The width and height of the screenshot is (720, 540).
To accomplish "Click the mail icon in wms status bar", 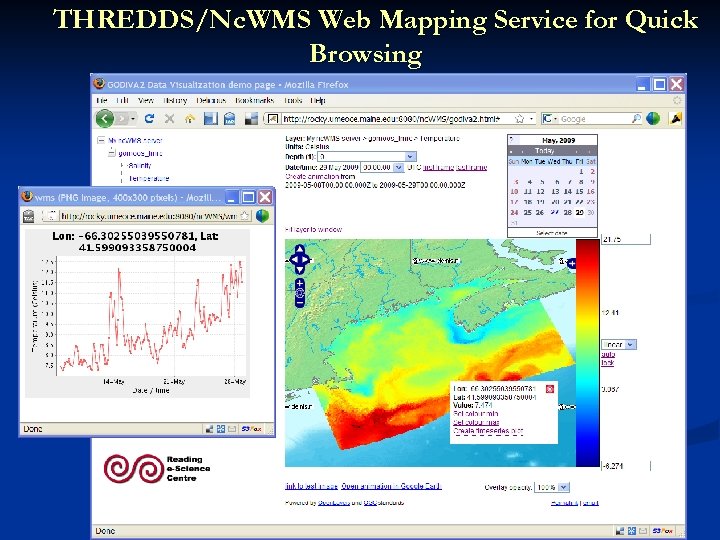I will point(232,428).
